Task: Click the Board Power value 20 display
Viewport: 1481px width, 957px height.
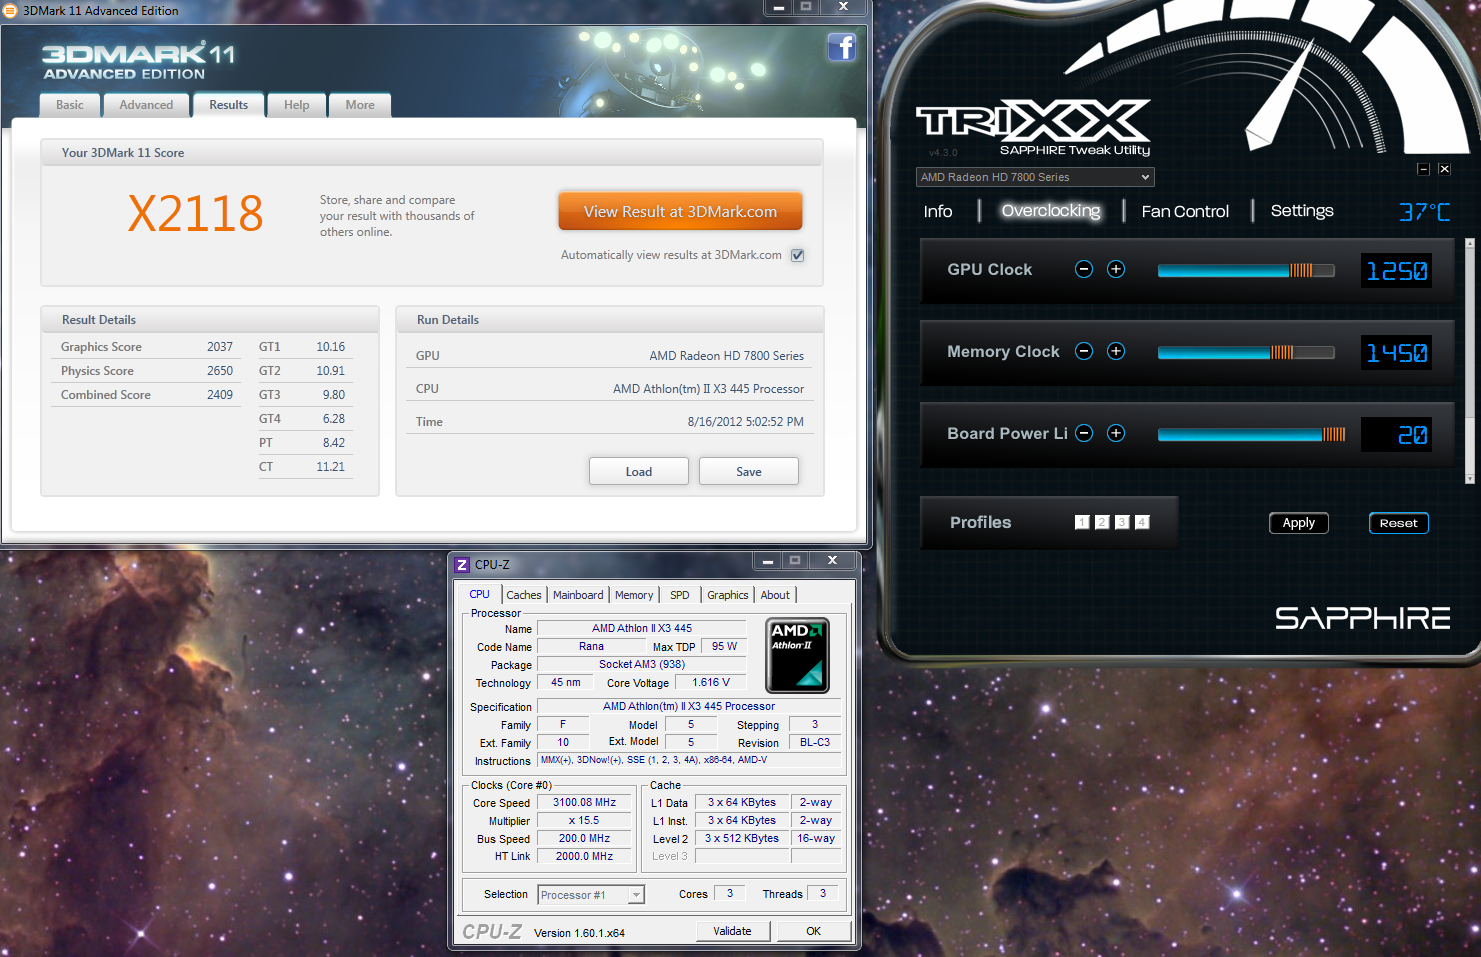Action: pos(1397,434)
